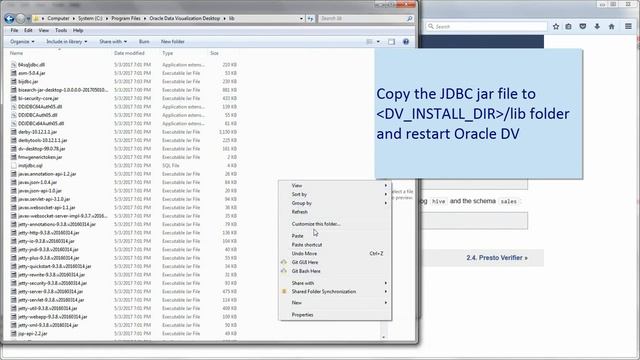Select the bijdbc.jar file
640x360 pixels.
click(28, 82)
